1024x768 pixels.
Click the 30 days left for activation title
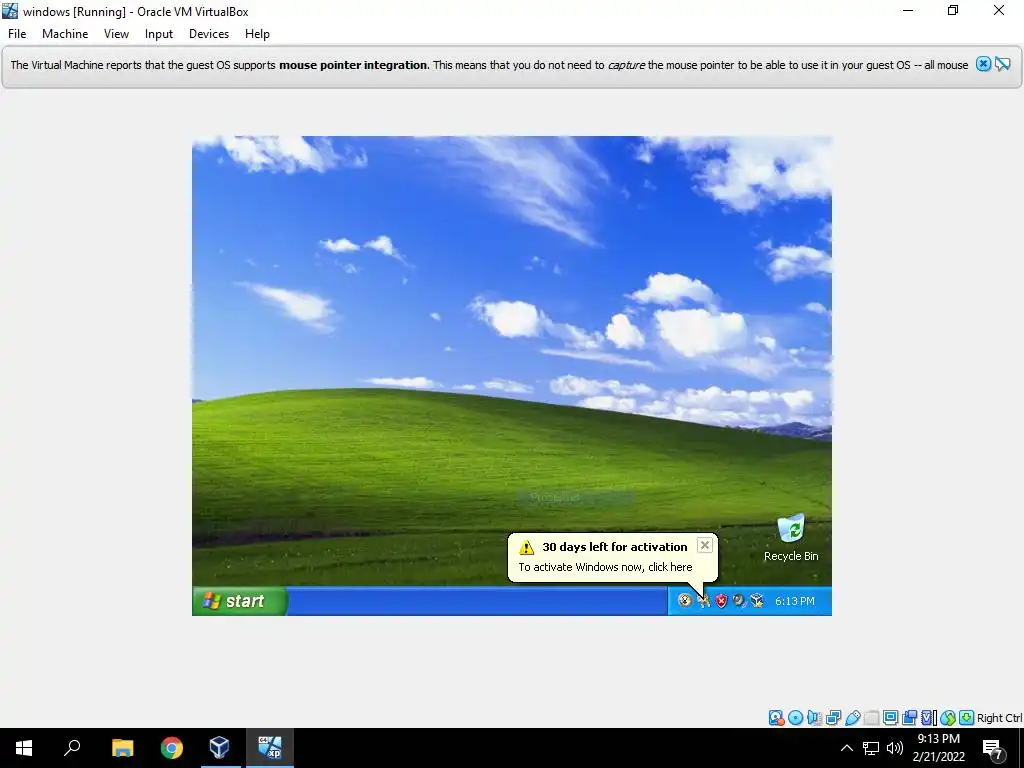click(615, 547)
